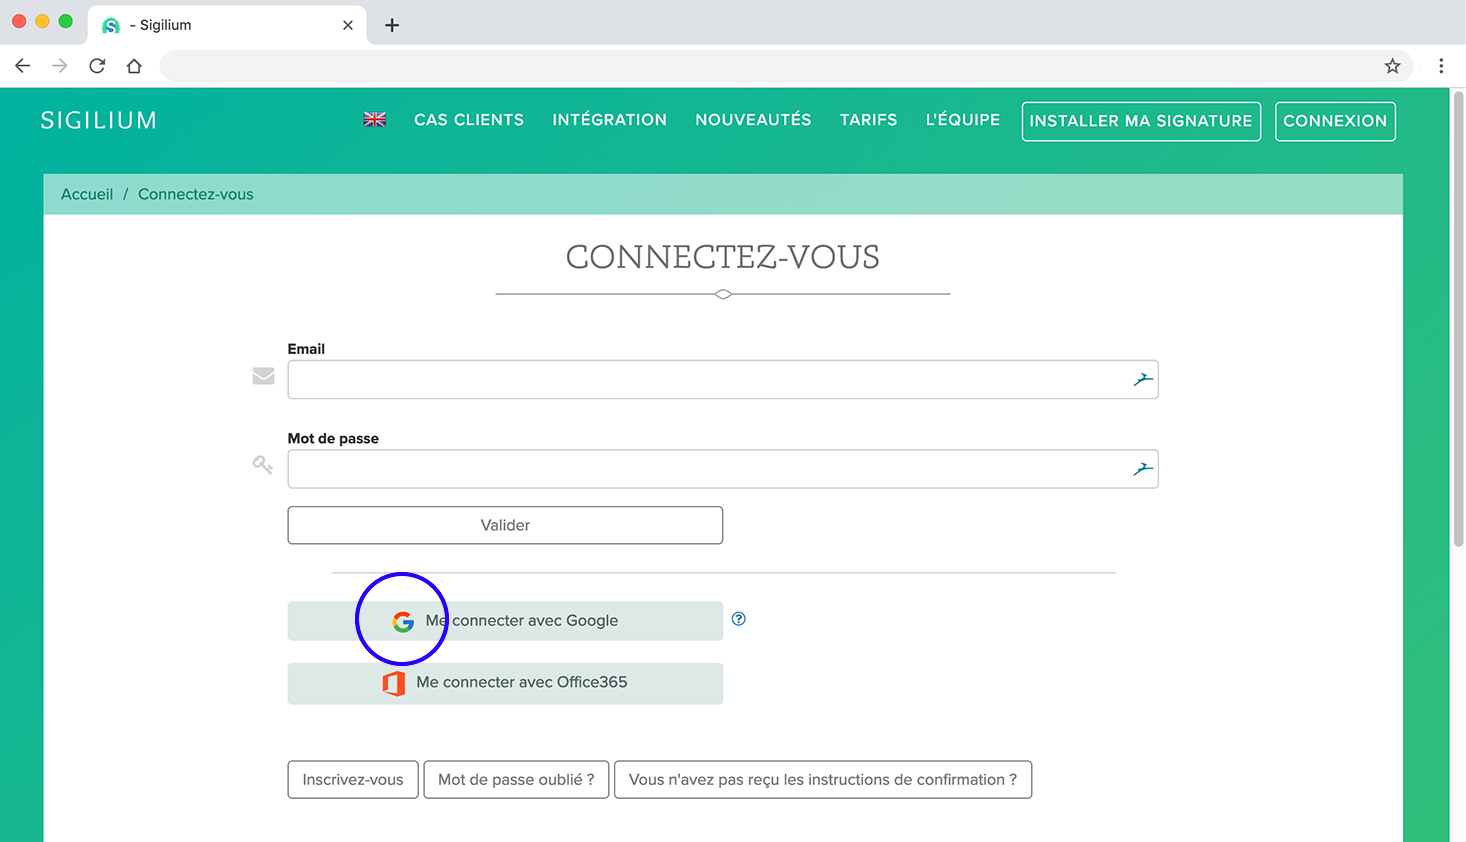Click INSTALLER MA SIGNATURE button

click(1141, 121)
